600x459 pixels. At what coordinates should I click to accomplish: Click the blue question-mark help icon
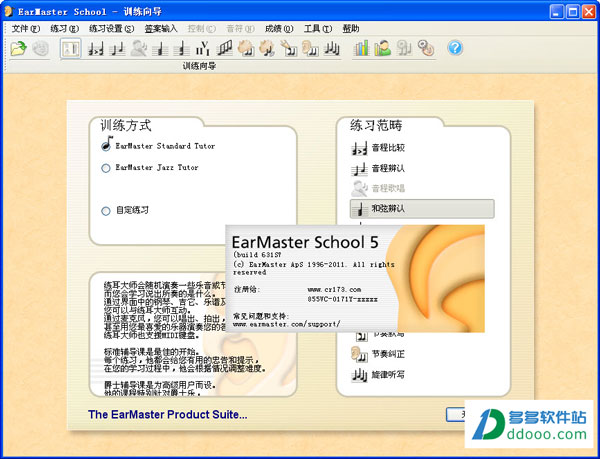(x=455, y=48)
